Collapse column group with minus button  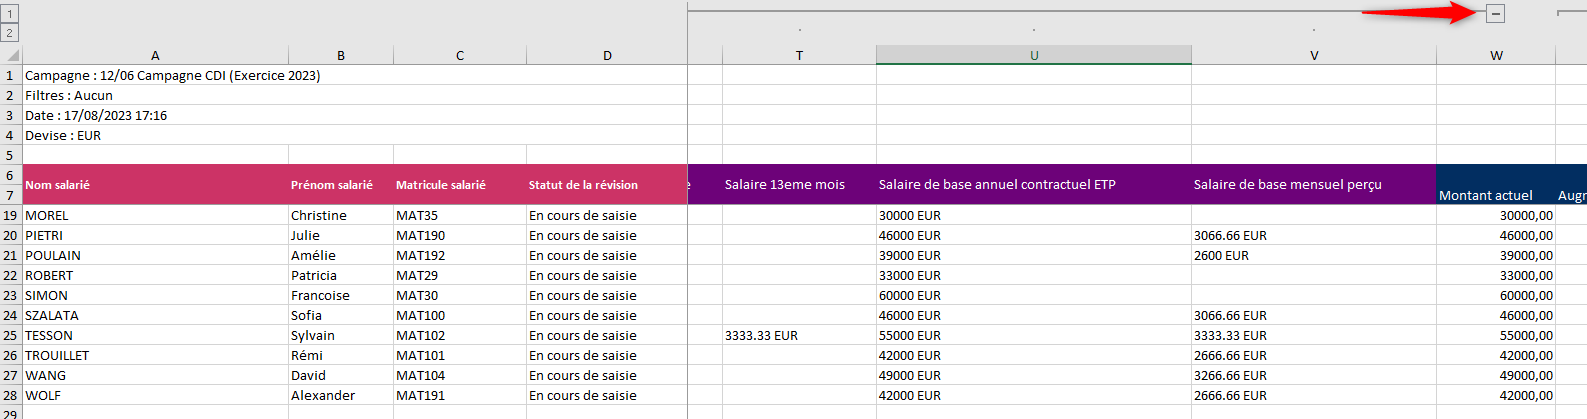[1495, 14]
